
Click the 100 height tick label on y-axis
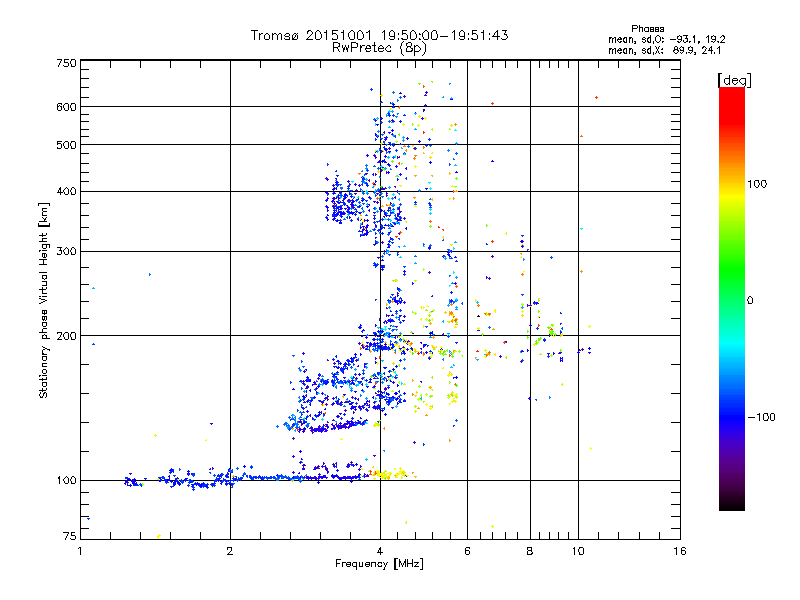click(x=66, y=480)
